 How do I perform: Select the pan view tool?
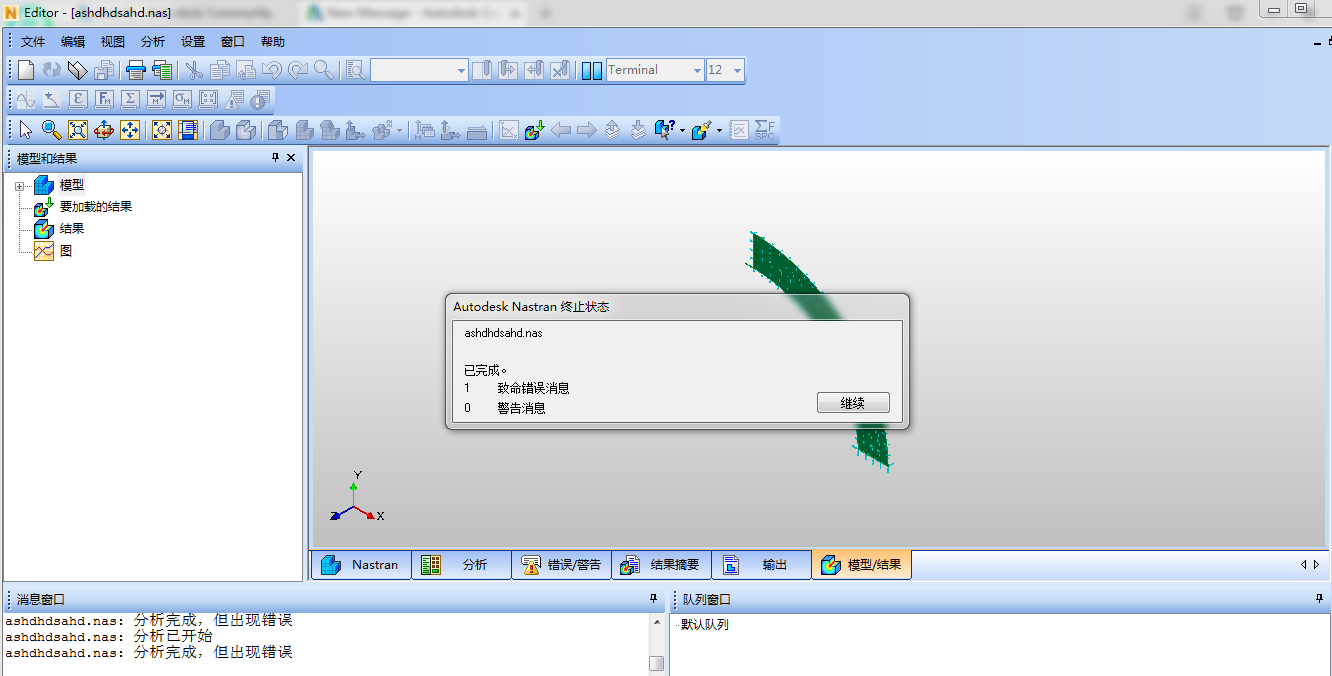coord(130,130)
